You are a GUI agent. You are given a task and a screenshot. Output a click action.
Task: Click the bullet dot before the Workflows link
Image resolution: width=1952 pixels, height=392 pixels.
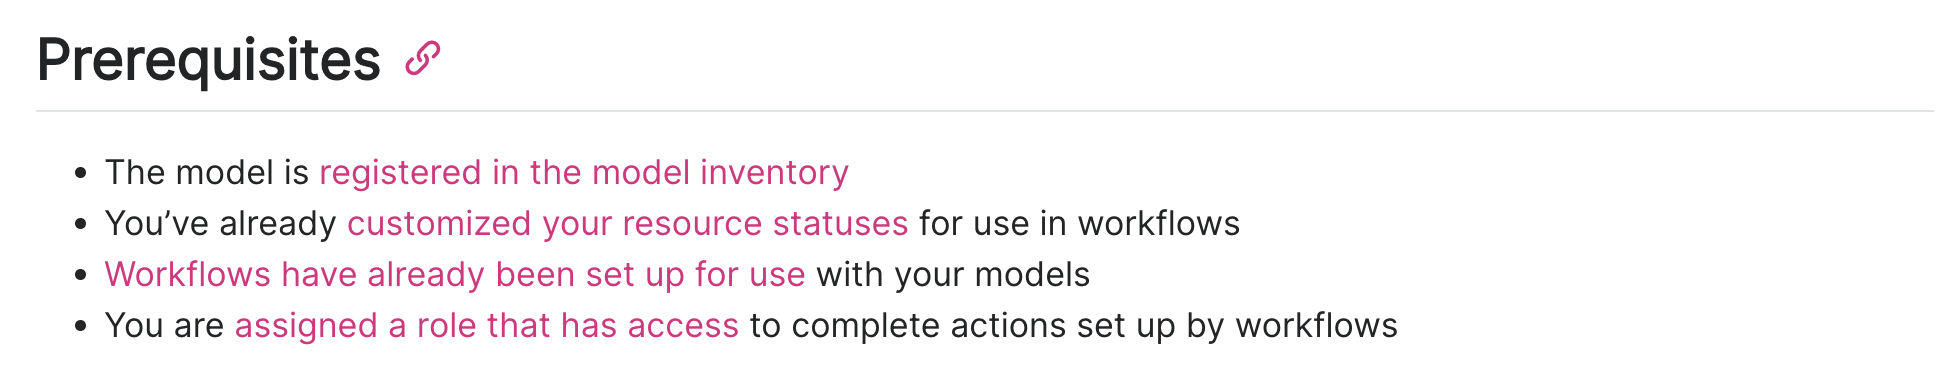81,275
